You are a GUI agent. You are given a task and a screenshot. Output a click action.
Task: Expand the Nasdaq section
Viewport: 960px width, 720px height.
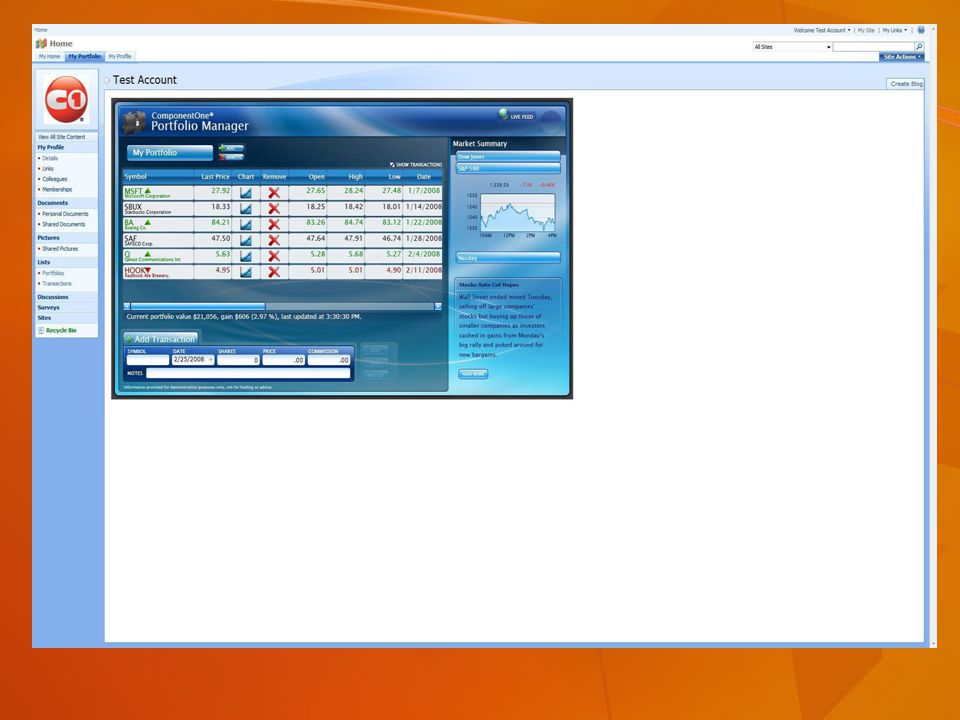pos(508,258)
